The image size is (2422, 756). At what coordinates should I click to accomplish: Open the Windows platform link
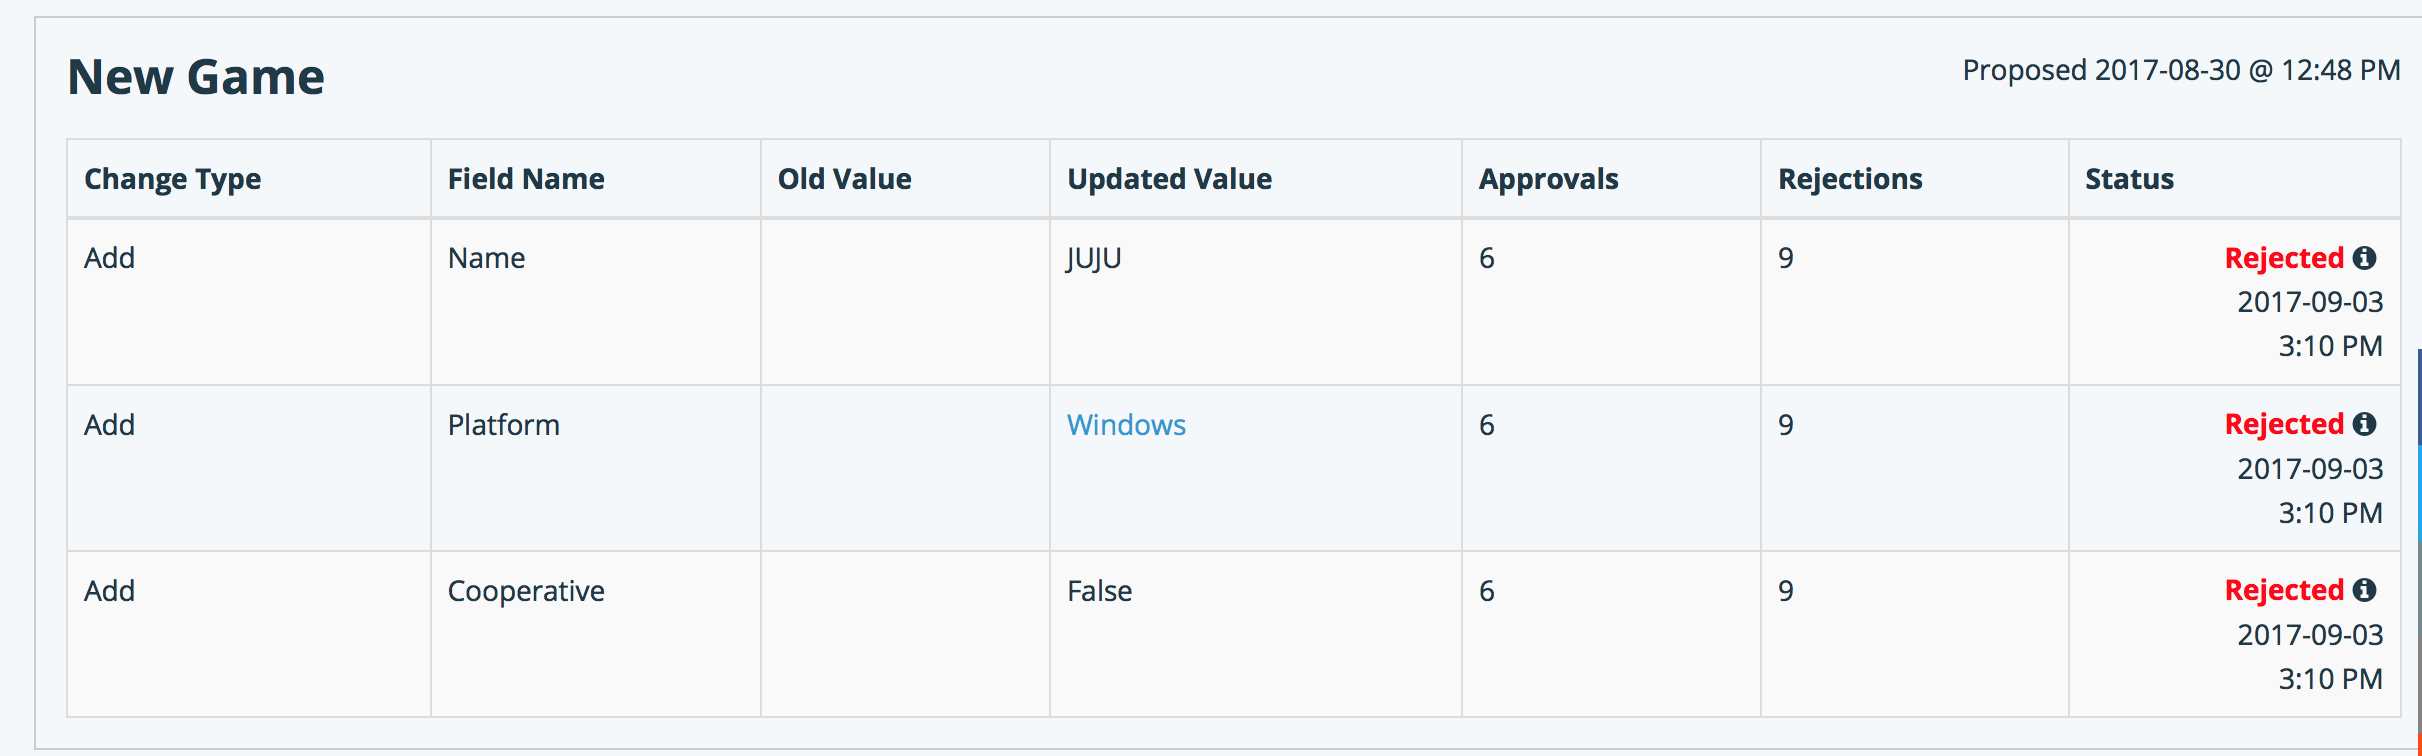coord(1126,425)
